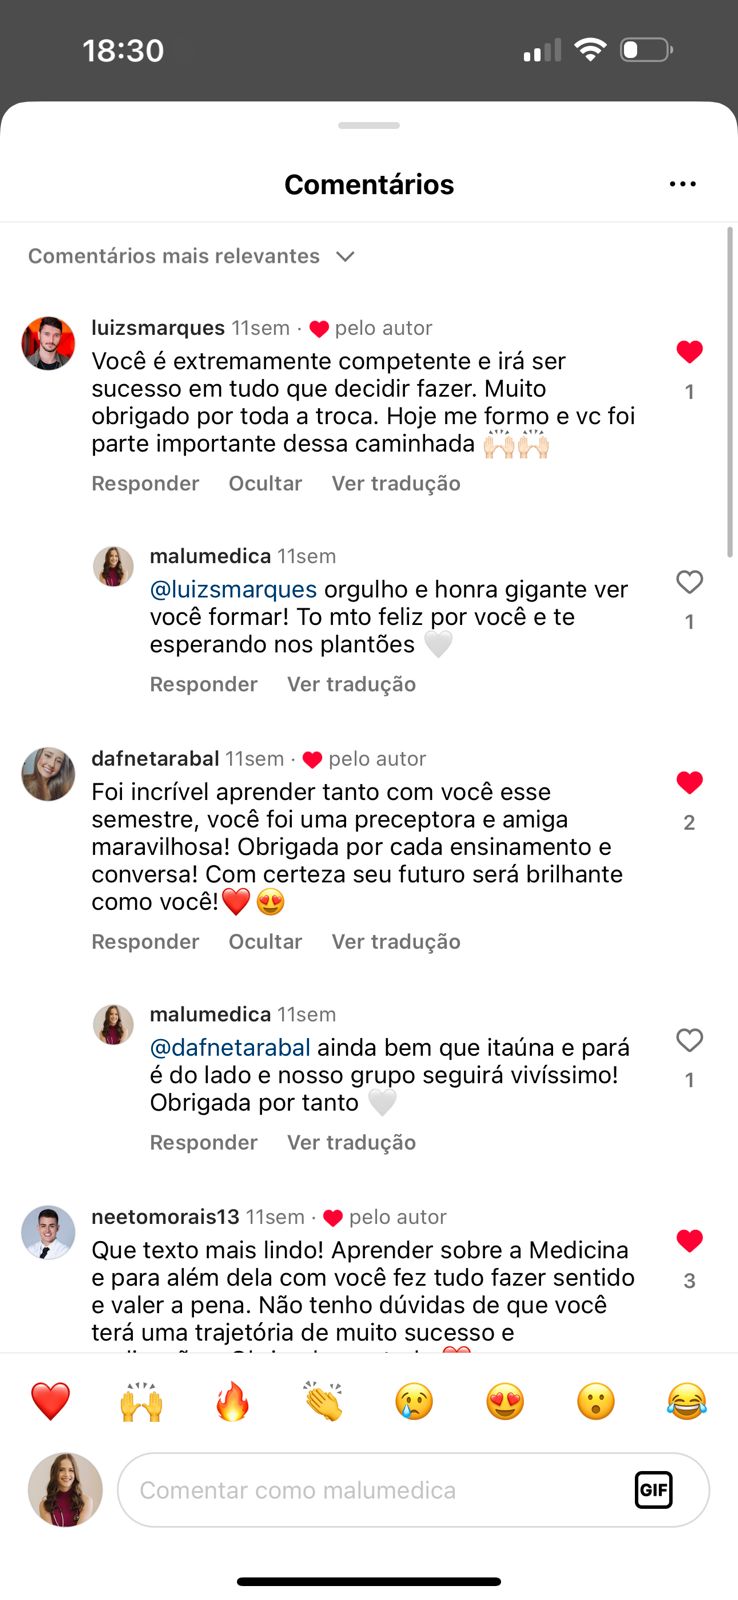Show translation of dafnetarabal comment

tap(396, 942)
